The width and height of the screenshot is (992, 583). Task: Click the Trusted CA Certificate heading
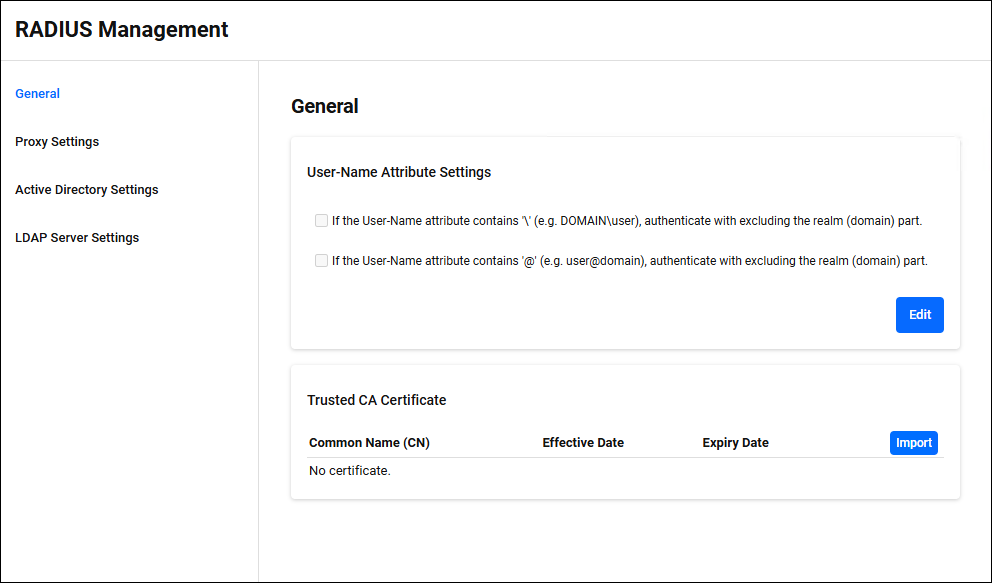click(x=376, y=400)
